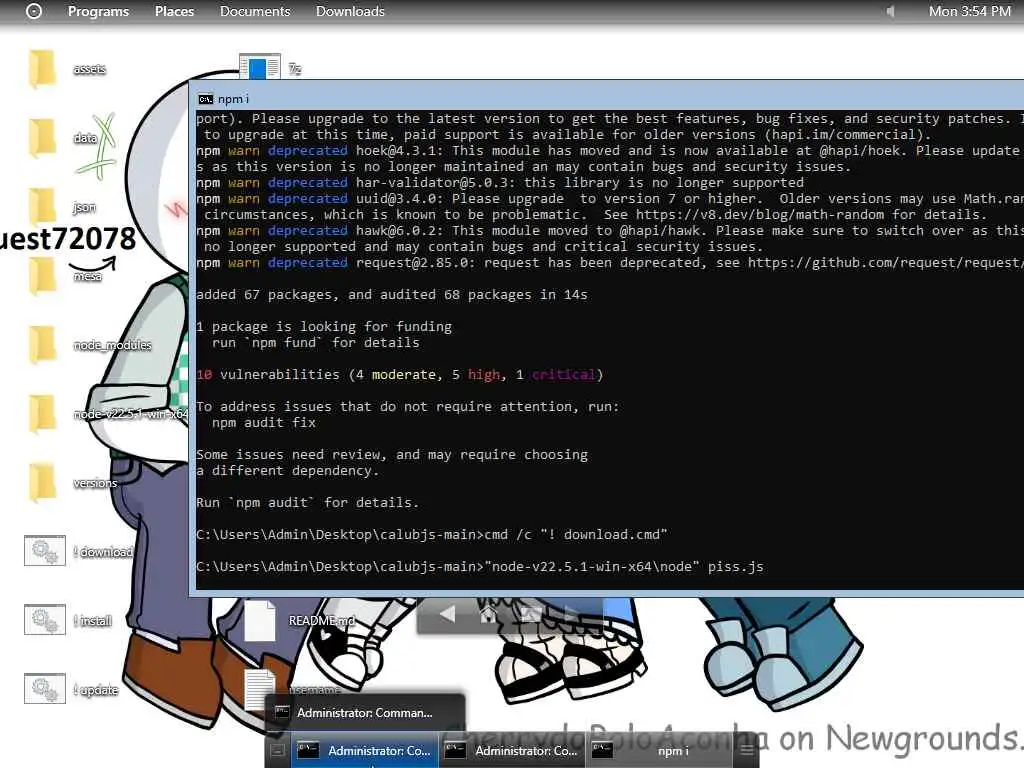This screenshot has height=768, width=1024.
Task: Click '1 package is looking for funding' line
Action: point(324,327)
